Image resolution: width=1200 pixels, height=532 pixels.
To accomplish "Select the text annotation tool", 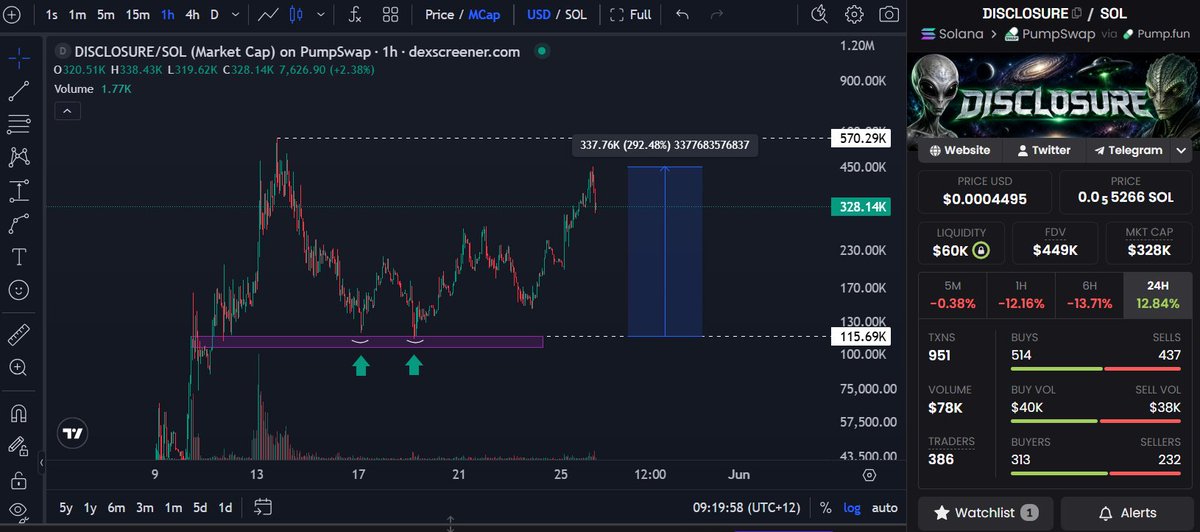I will coord(19,256).
